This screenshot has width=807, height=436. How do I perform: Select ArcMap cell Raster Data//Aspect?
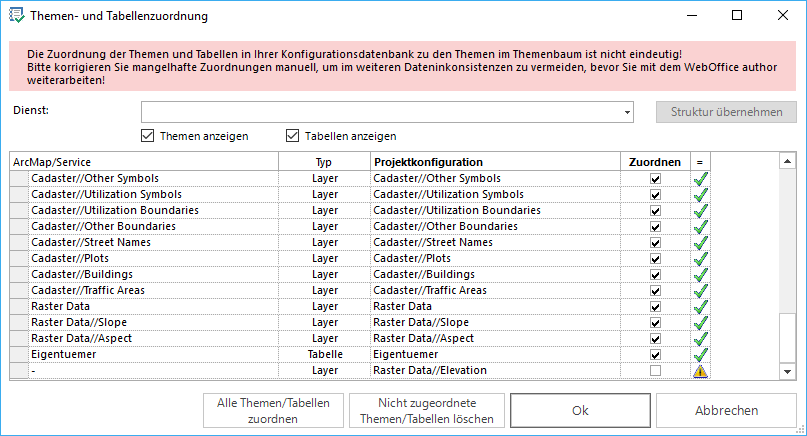153,338
